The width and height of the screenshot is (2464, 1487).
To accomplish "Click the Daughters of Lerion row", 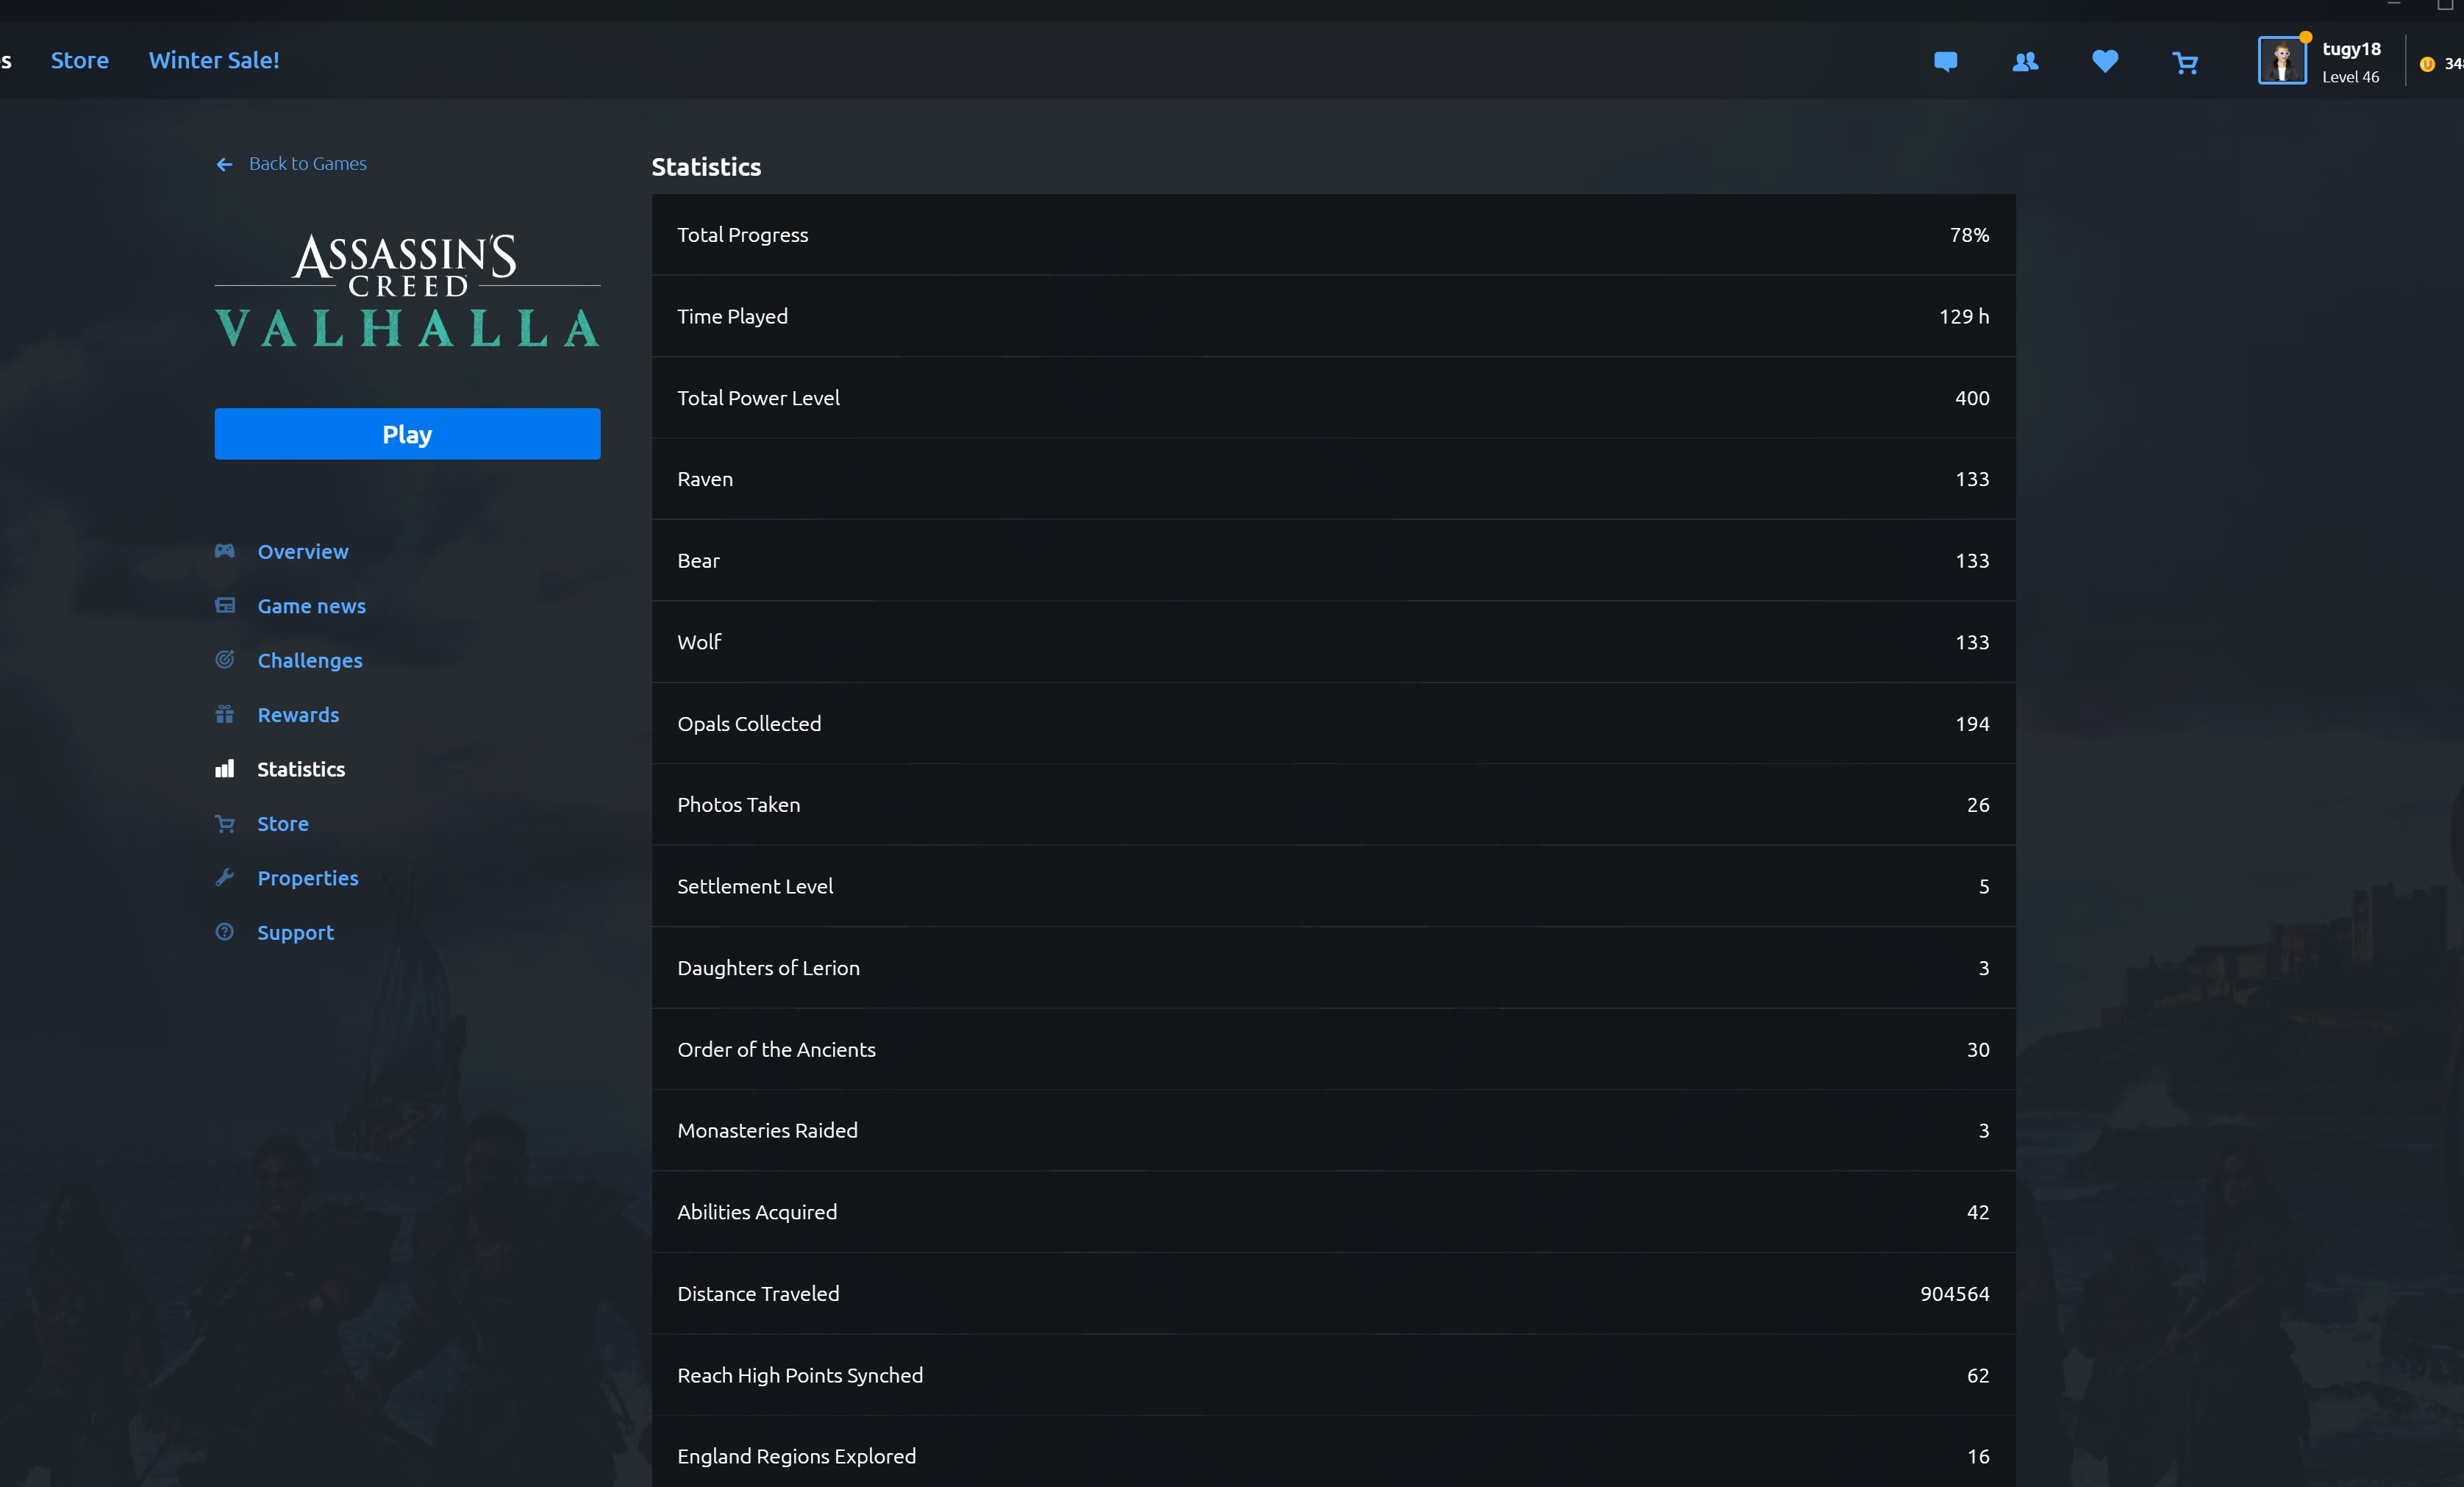I will tap(1333, 968).
